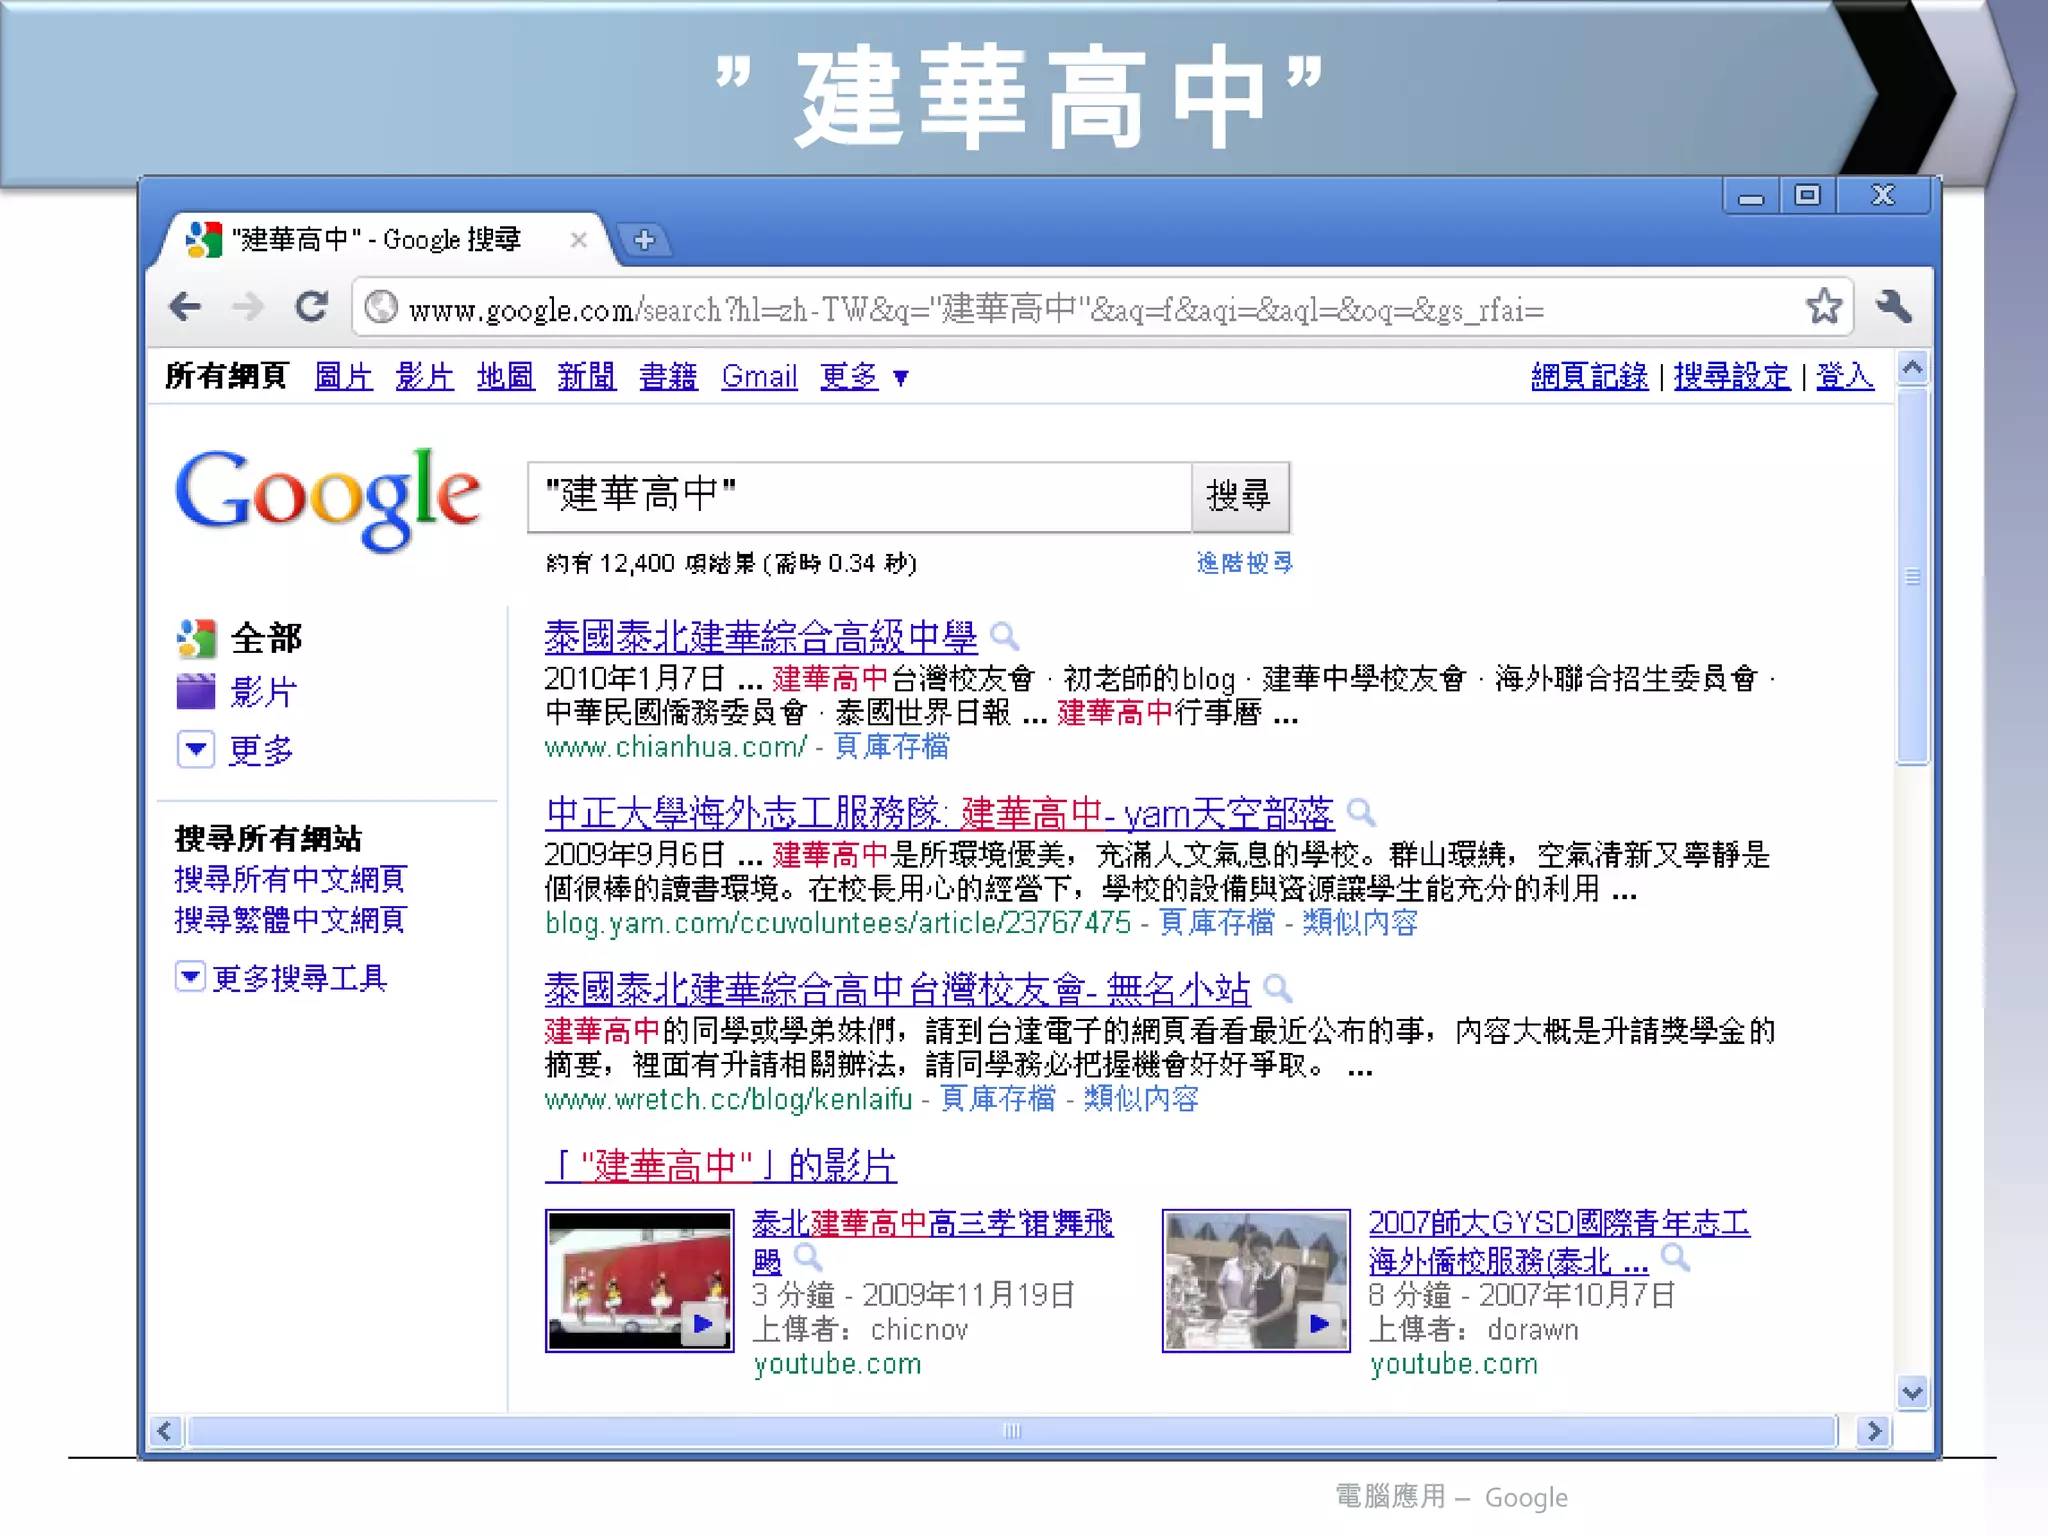Focus the search box containing "建華高中"
Image resolution: width=2048 pixels, height=1536 pixels.
[x=860, y=496]
